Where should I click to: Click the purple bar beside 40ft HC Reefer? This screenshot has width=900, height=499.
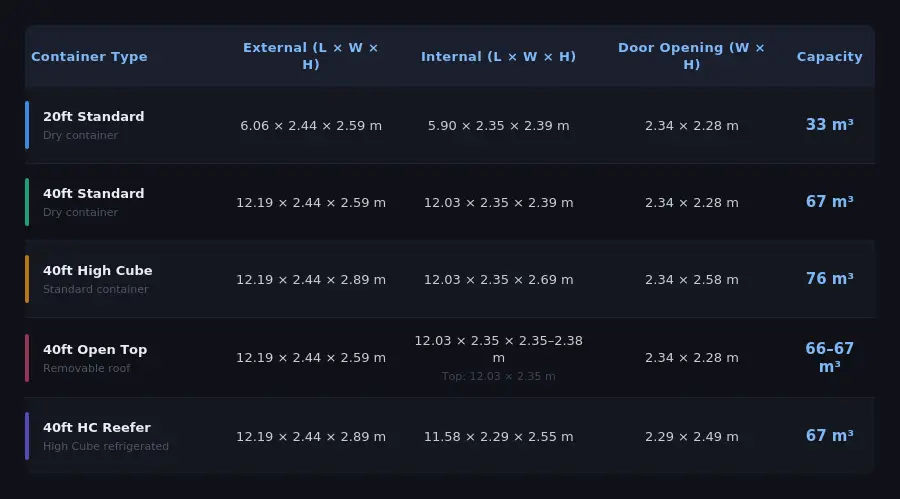27,436
